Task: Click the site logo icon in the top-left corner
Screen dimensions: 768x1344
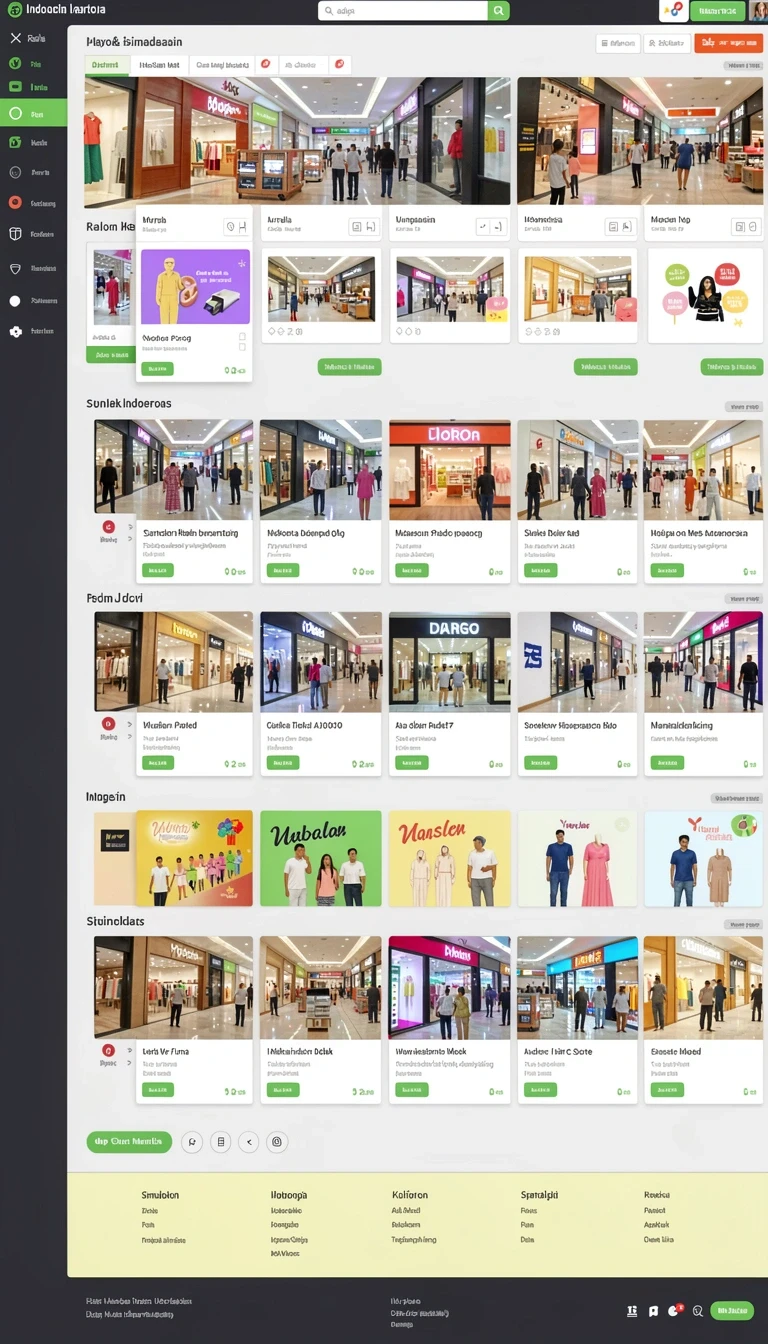Action: coord(14,9)
